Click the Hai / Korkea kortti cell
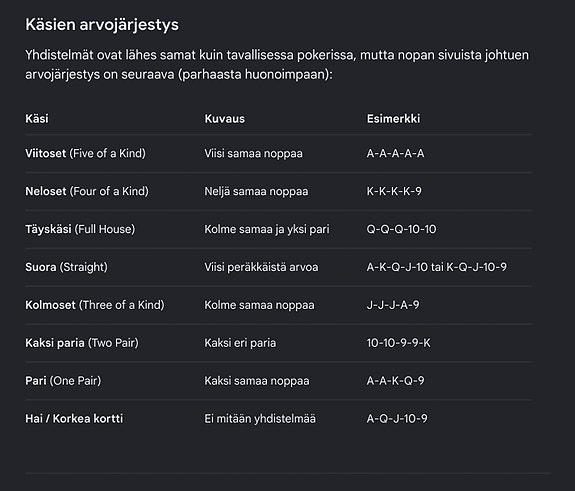This screenshot has width=575, height=491. point(74,418)
